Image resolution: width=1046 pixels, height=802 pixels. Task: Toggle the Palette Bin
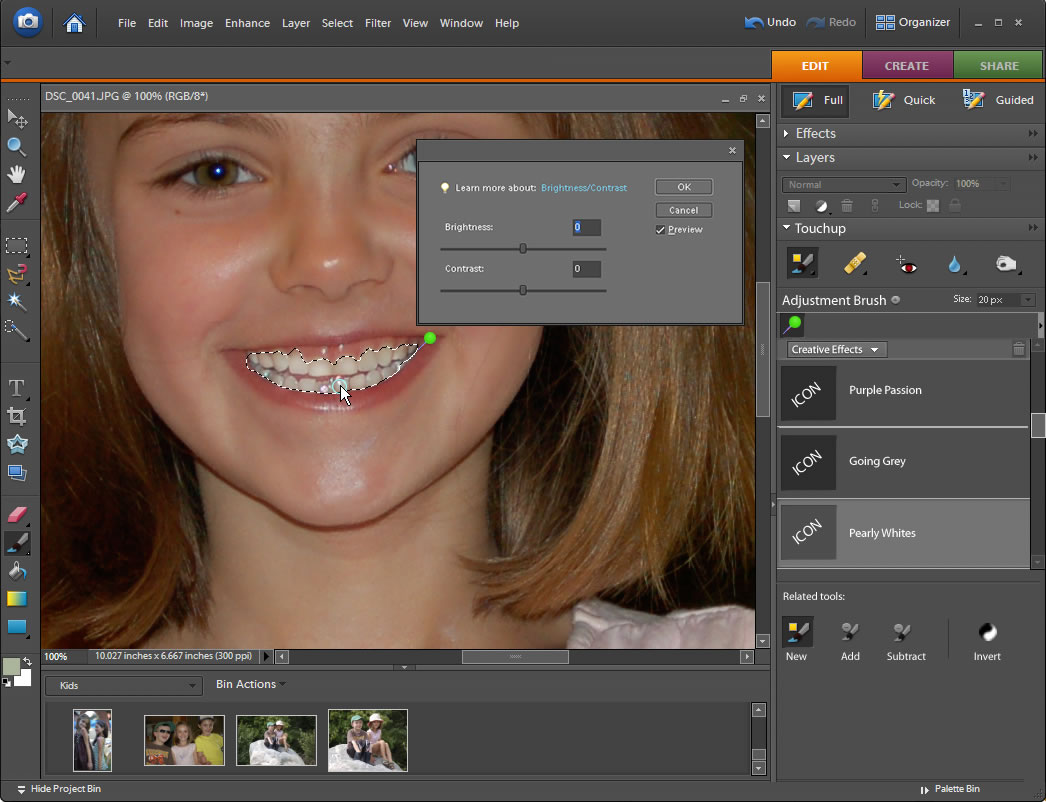(x=950, y=789)
